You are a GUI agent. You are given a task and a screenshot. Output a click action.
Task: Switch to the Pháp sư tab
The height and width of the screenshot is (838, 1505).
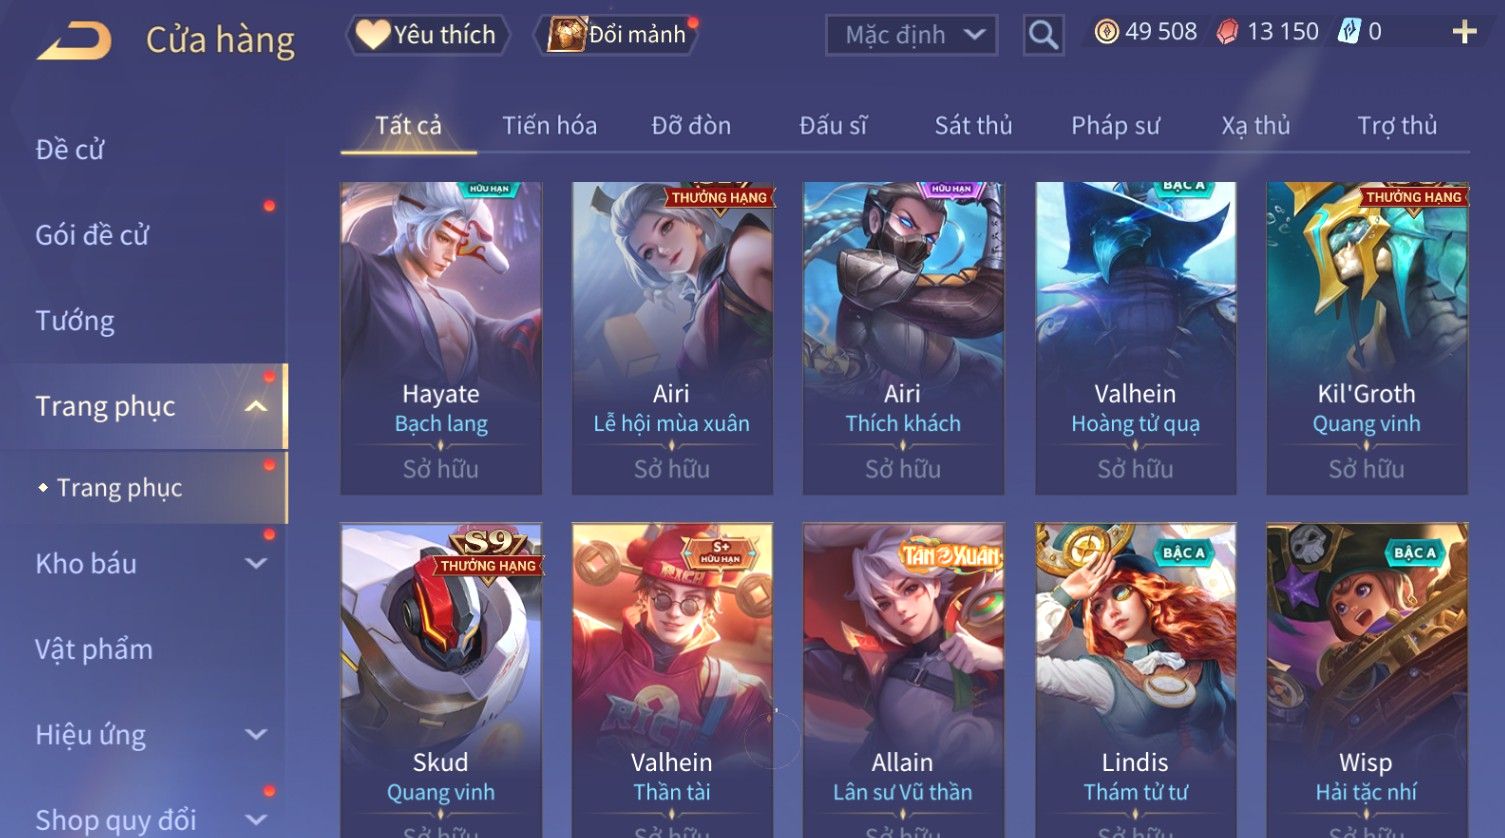coord(1115,126)
